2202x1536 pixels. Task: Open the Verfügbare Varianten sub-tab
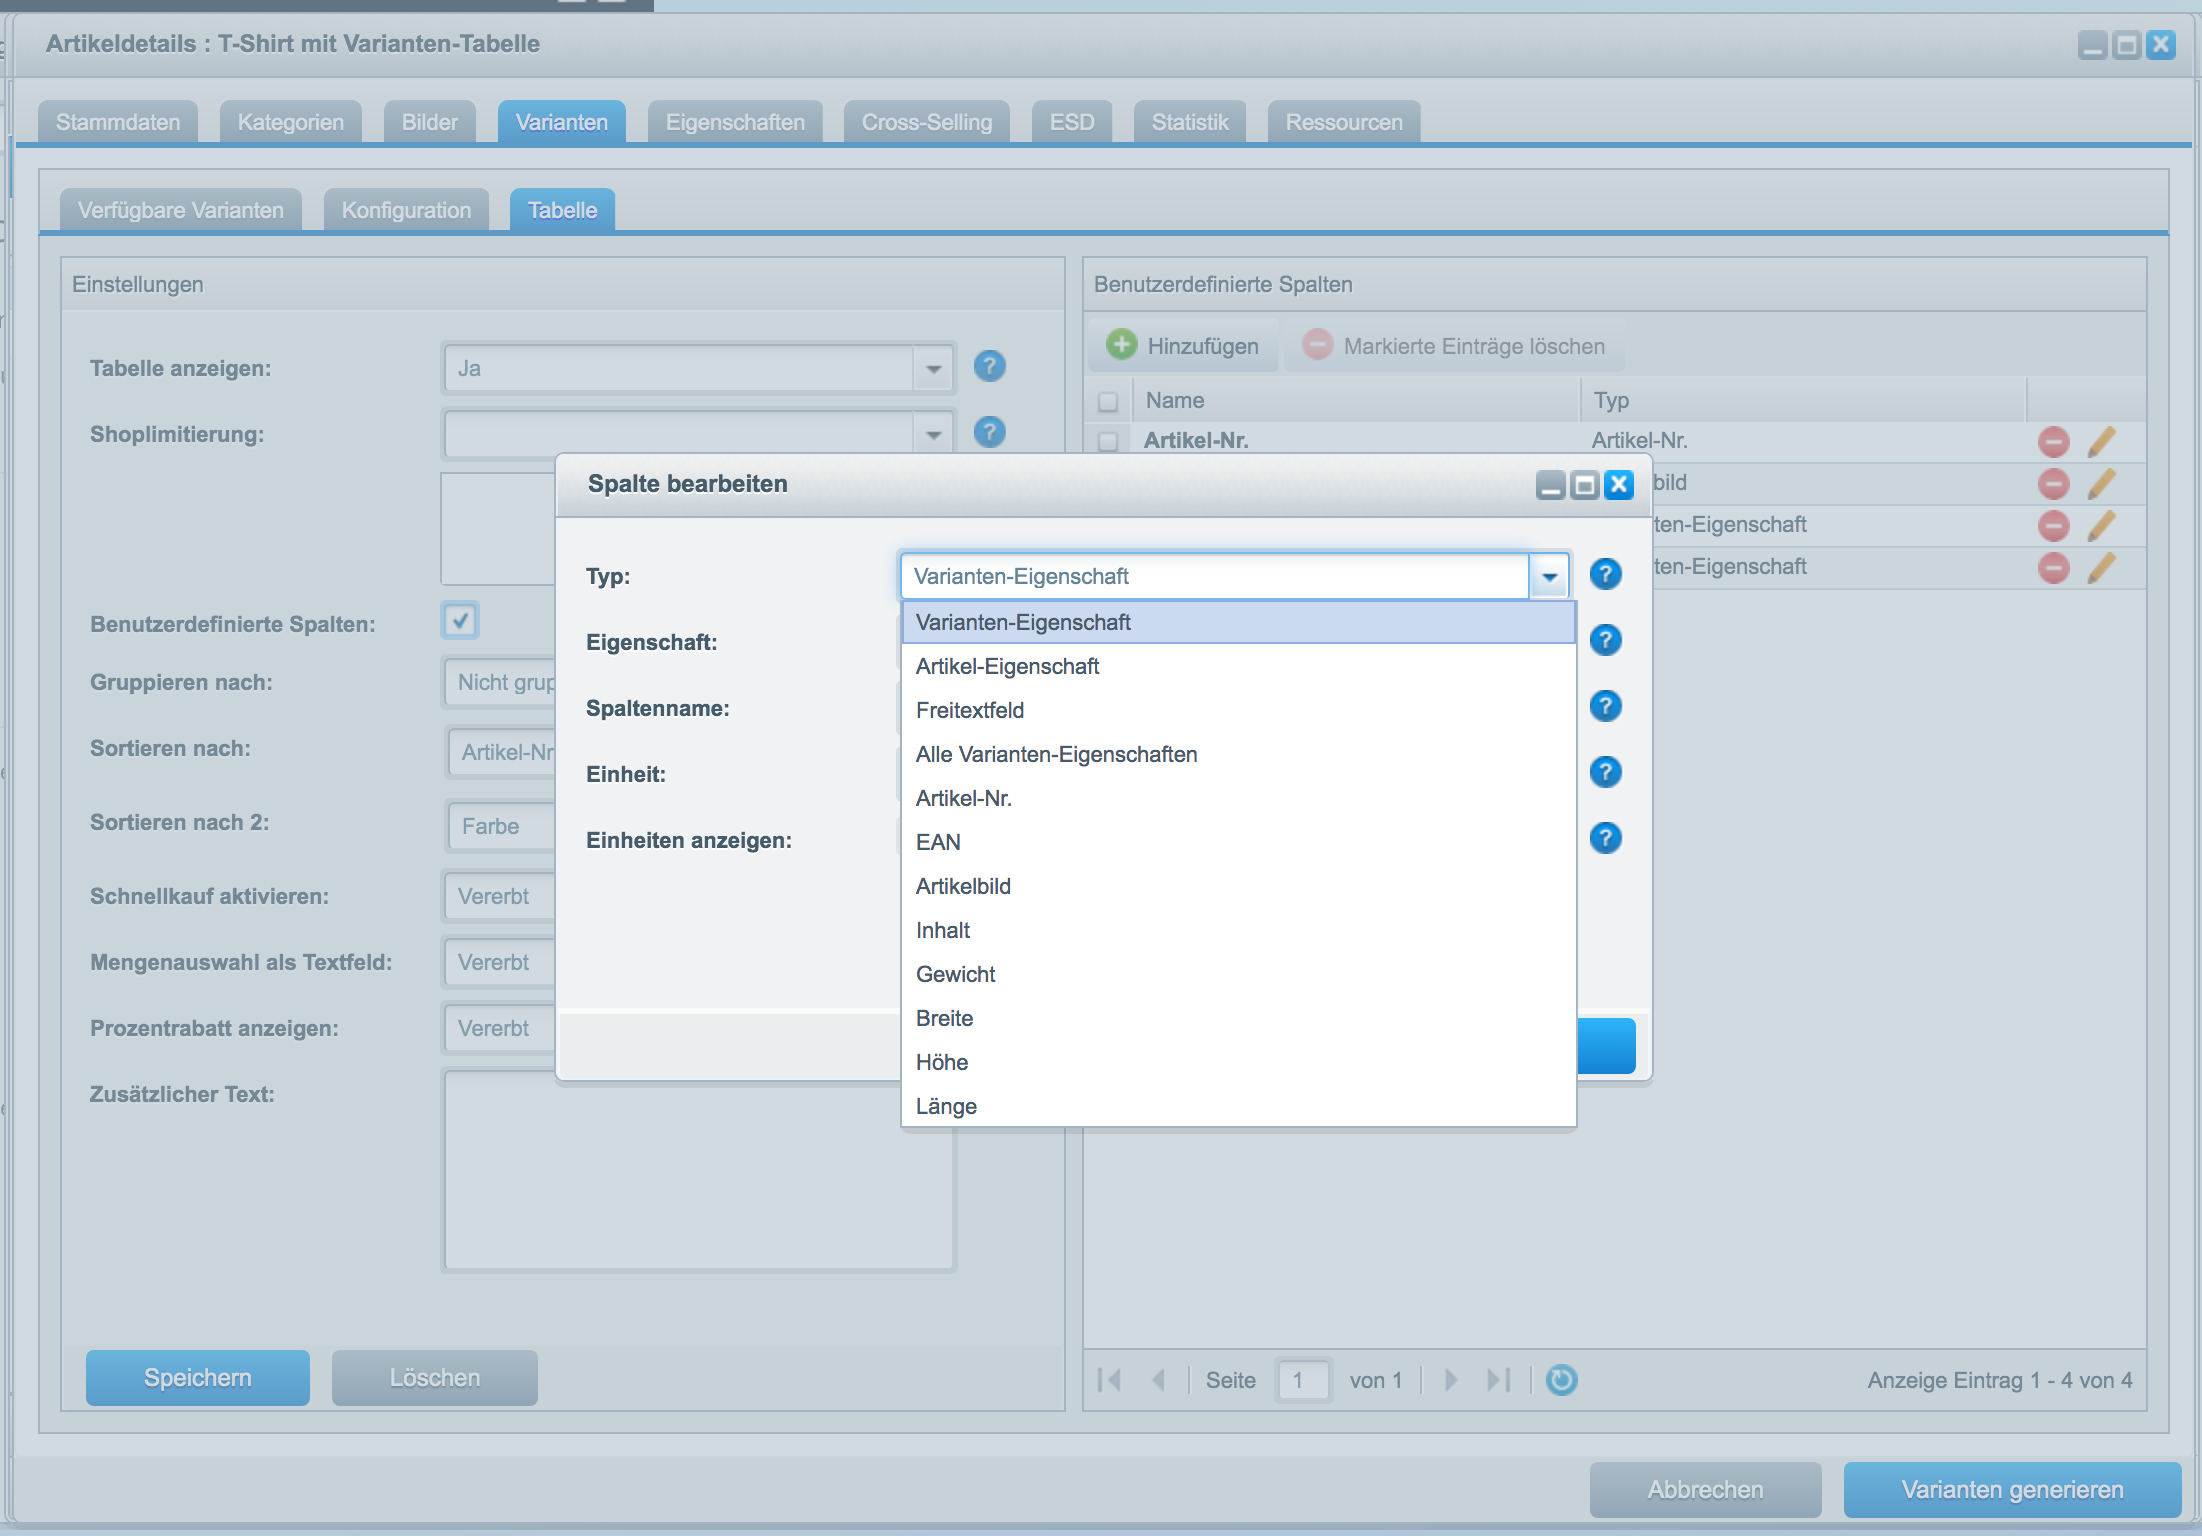tap(181, 210)
